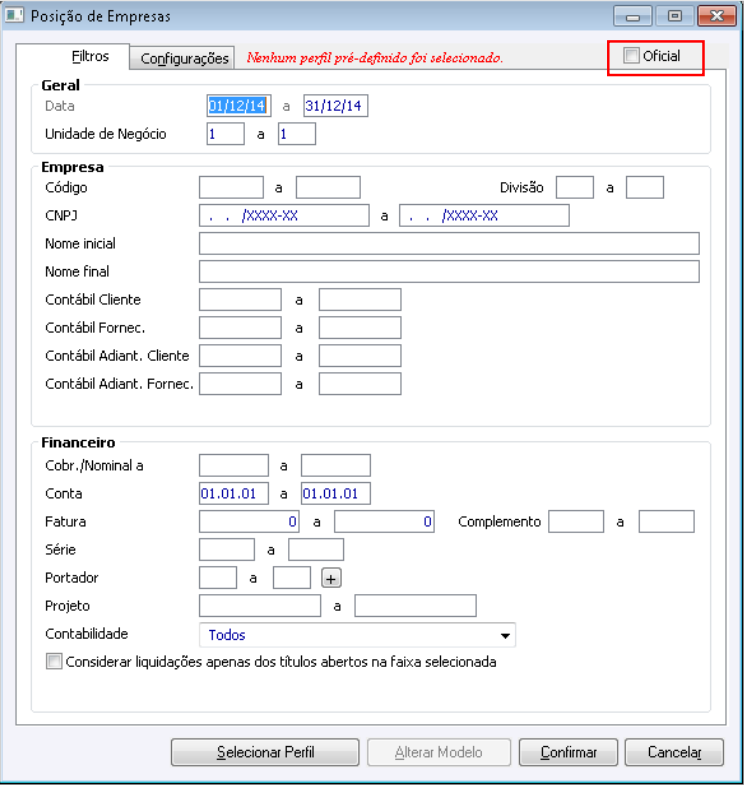
Task: Click the first Contábil Cliente field
Action: coord(240,299)
